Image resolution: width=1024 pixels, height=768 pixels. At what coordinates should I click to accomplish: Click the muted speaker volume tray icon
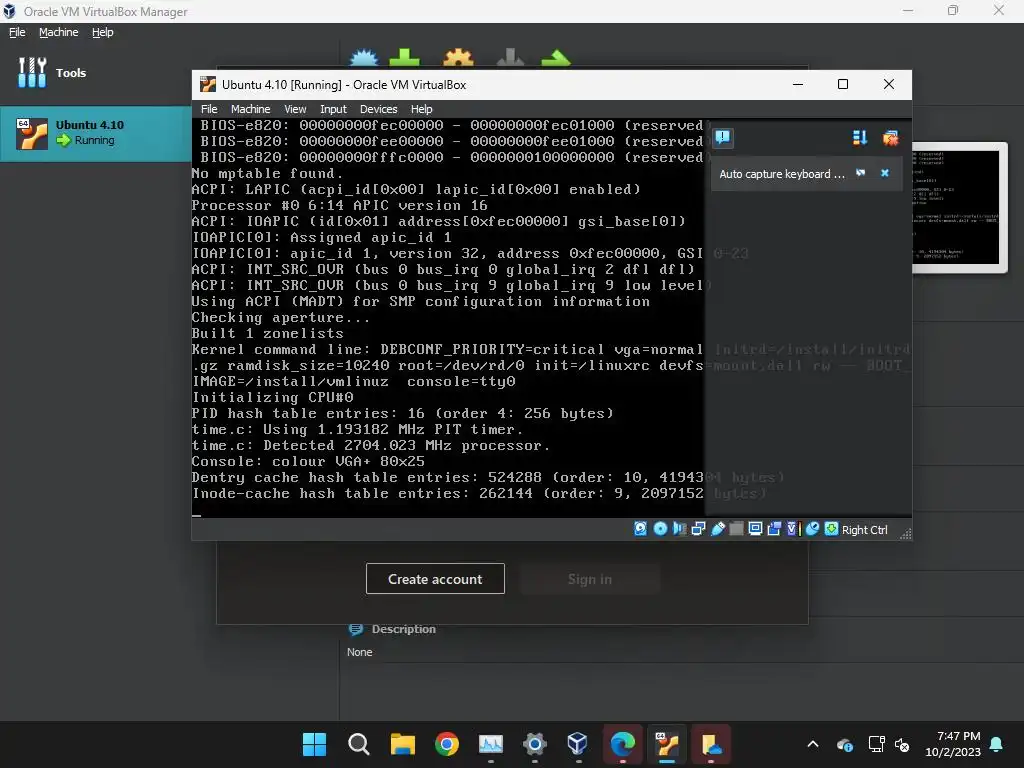pos(902,744)
